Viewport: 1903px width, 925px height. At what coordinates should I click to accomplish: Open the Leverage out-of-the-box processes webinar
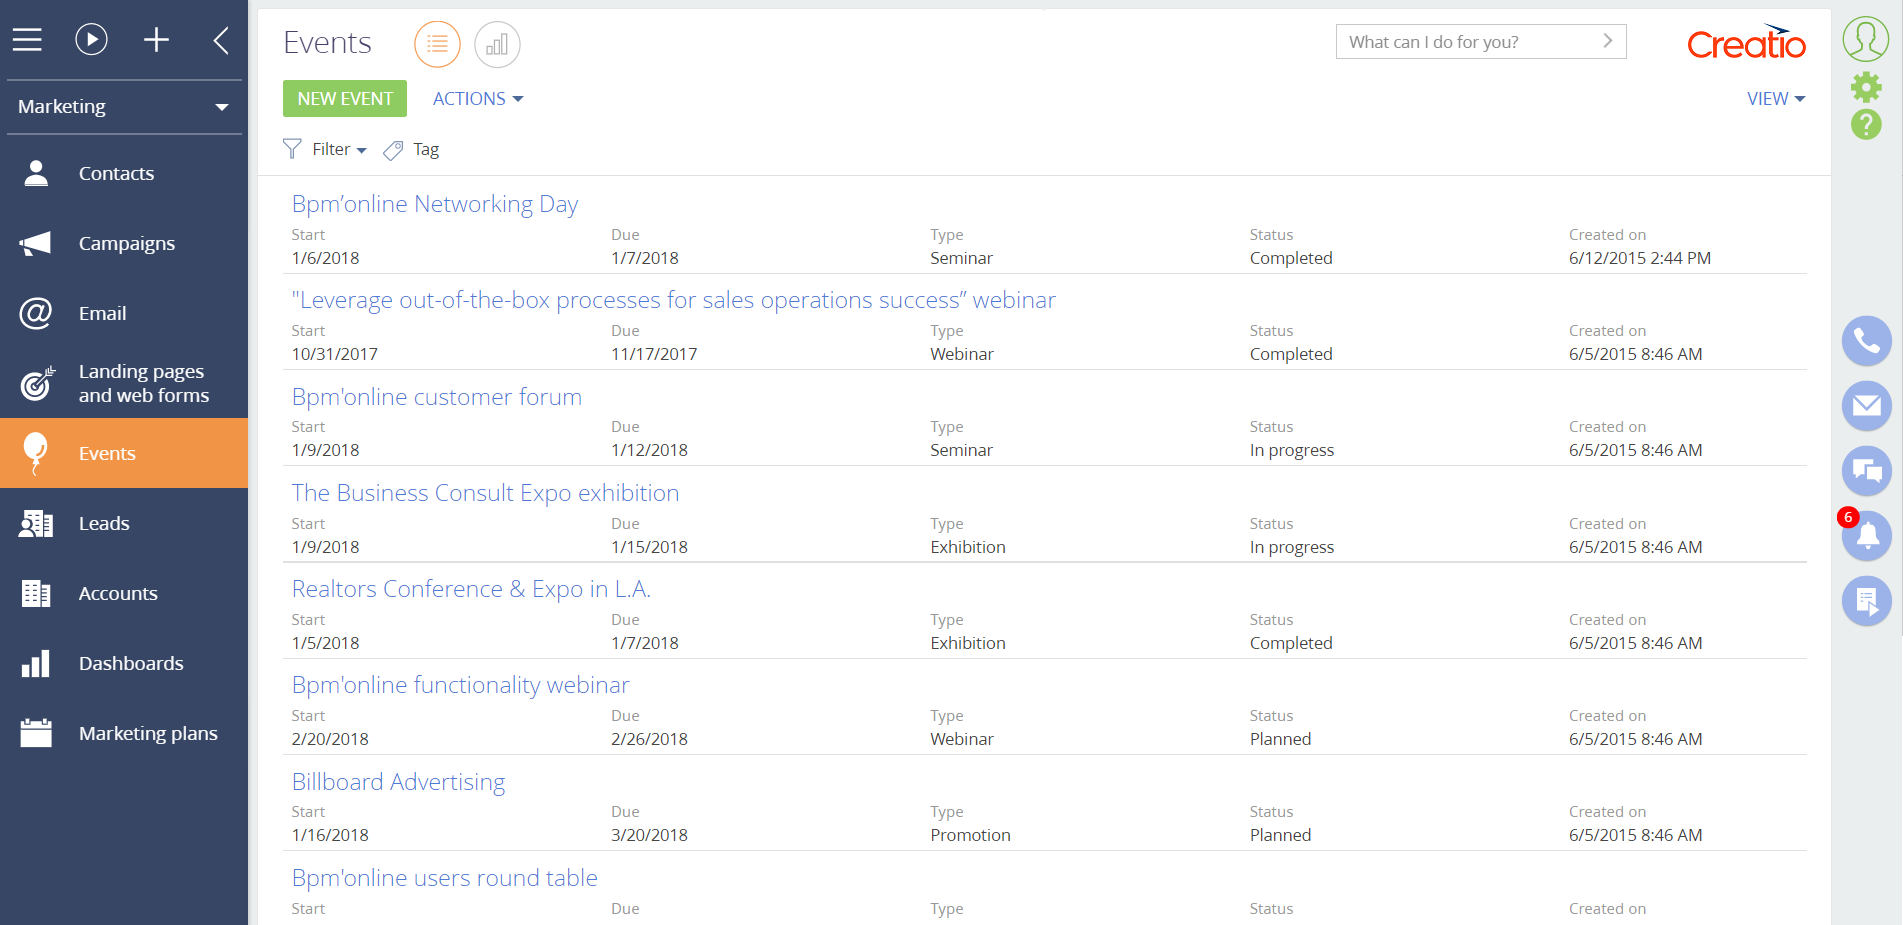click(673, 300)
